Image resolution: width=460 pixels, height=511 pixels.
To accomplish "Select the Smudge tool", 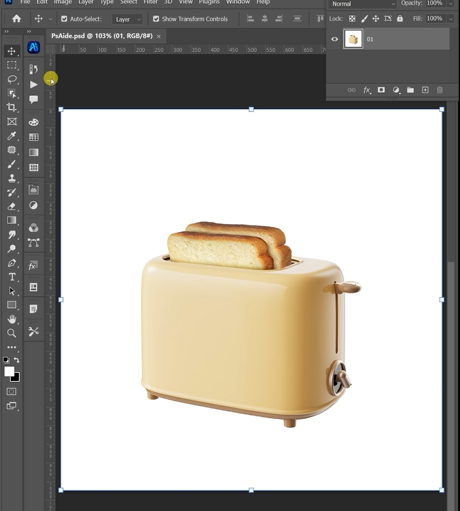I will (x=12, y=235).
